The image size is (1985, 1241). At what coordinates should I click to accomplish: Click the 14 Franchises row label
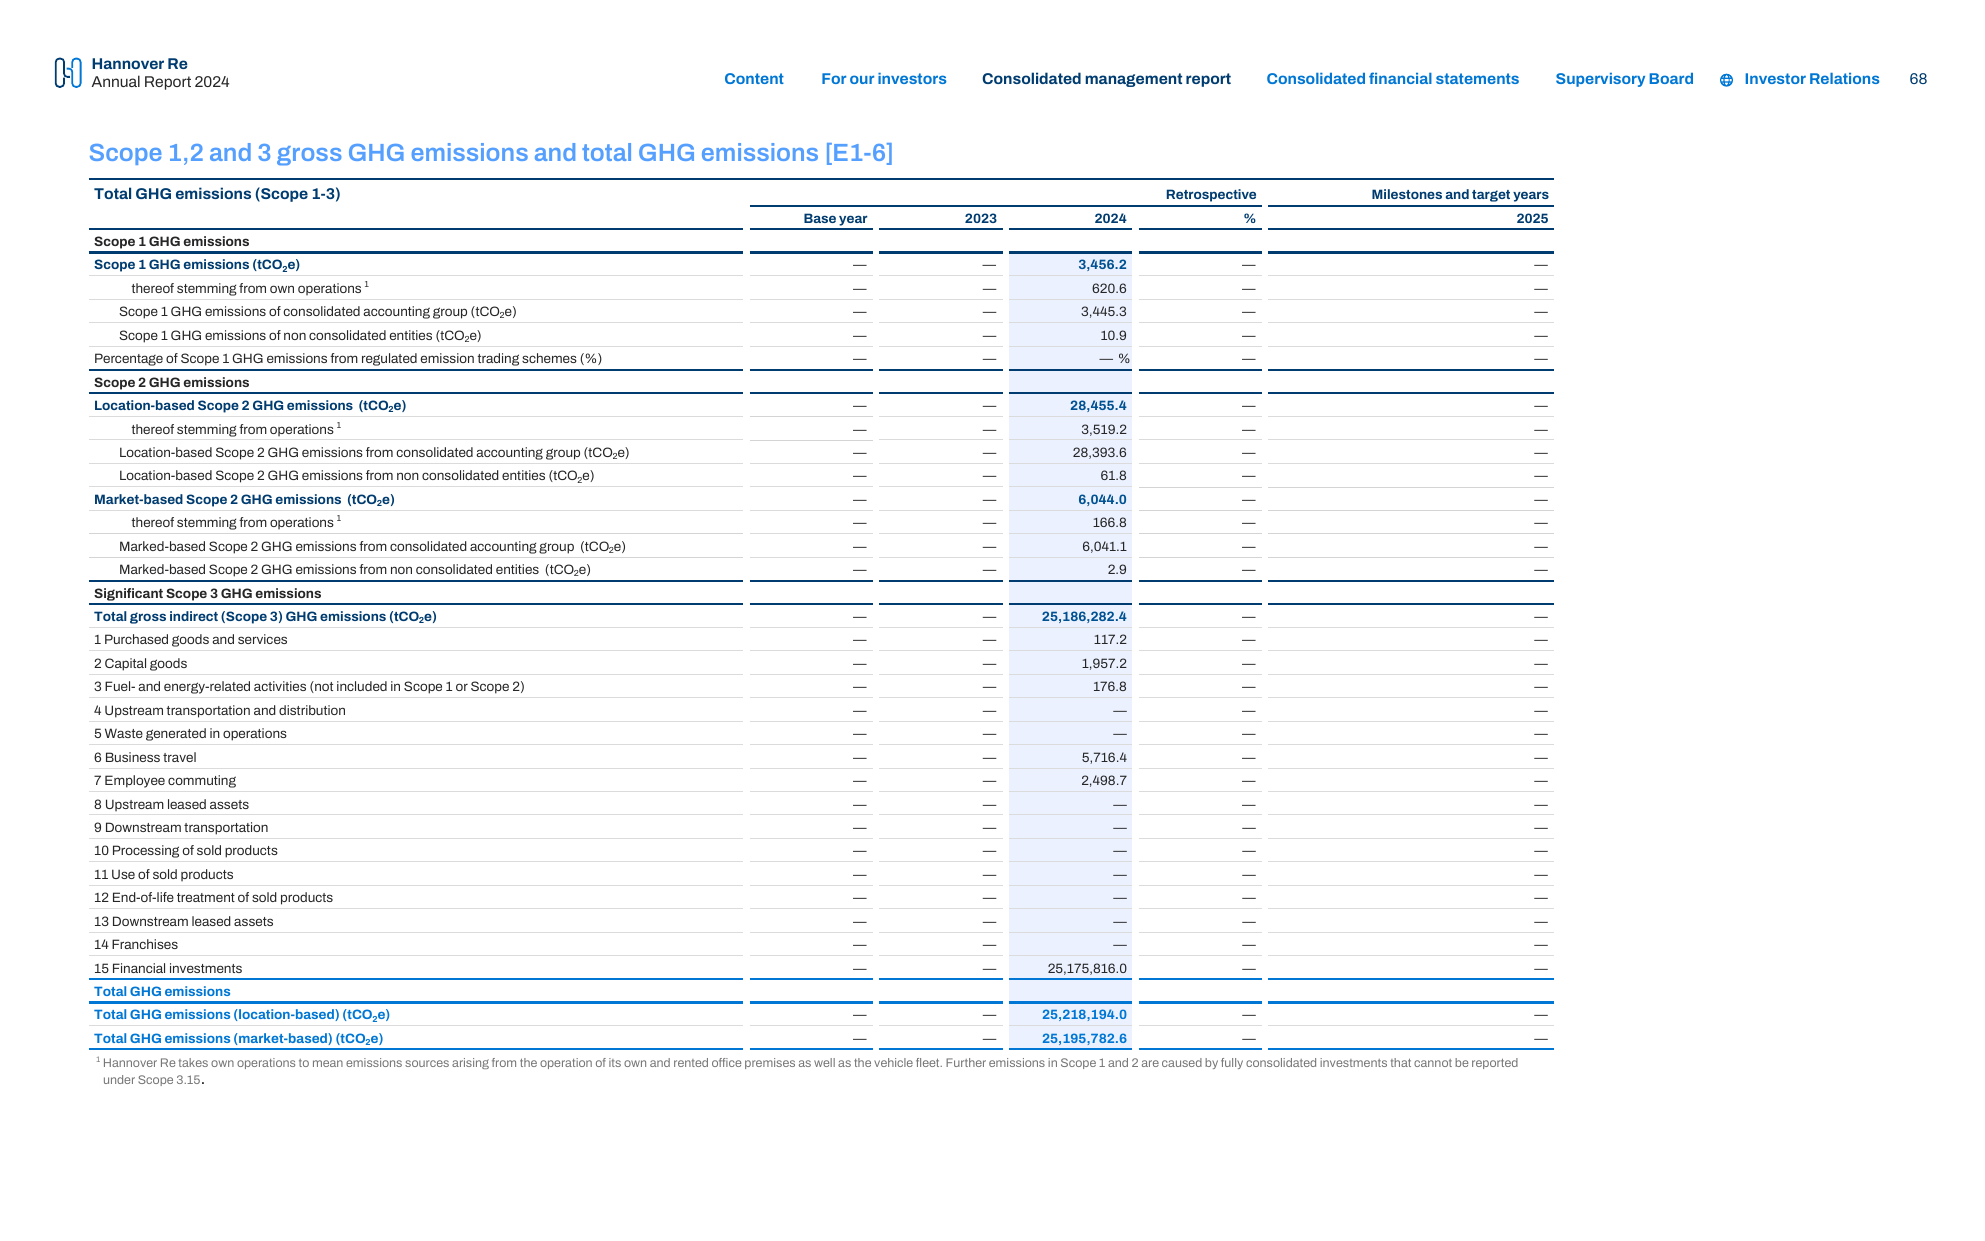[135, 945]
